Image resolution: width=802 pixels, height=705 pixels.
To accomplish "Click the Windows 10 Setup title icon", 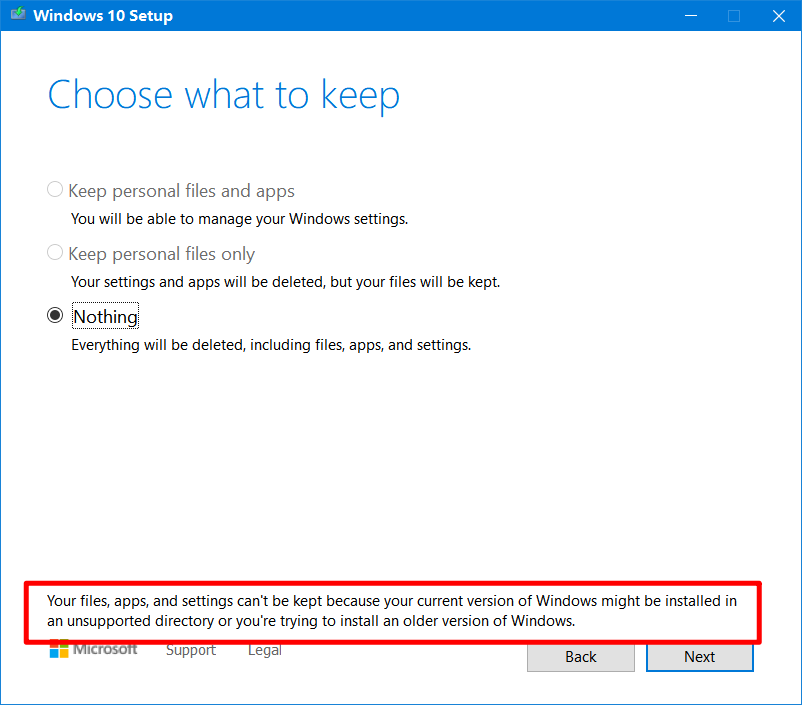I will (x=18, y=14).
